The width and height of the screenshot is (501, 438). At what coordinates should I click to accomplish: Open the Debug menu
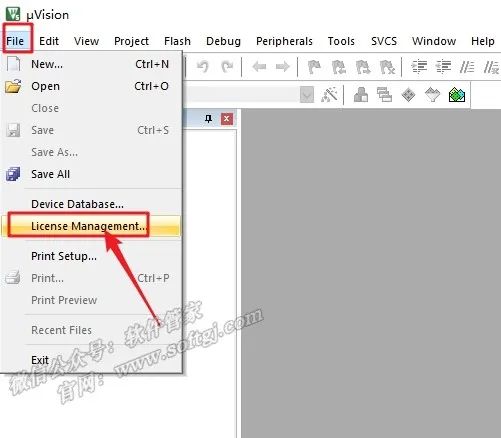click(x=223, y=41)
